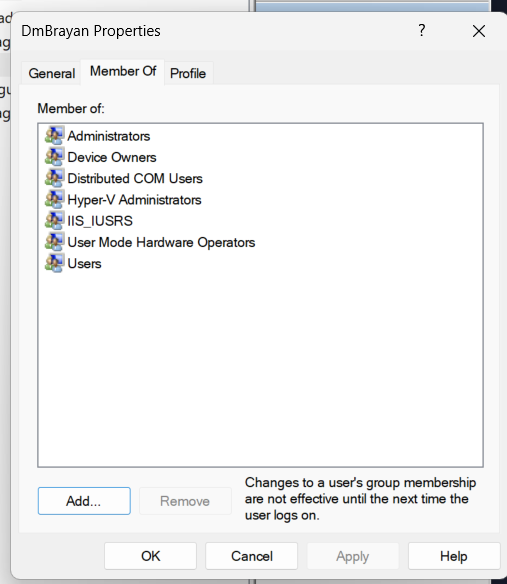Click the Users group icon
This screenshot has width=507, height=584.
point(54,263)
